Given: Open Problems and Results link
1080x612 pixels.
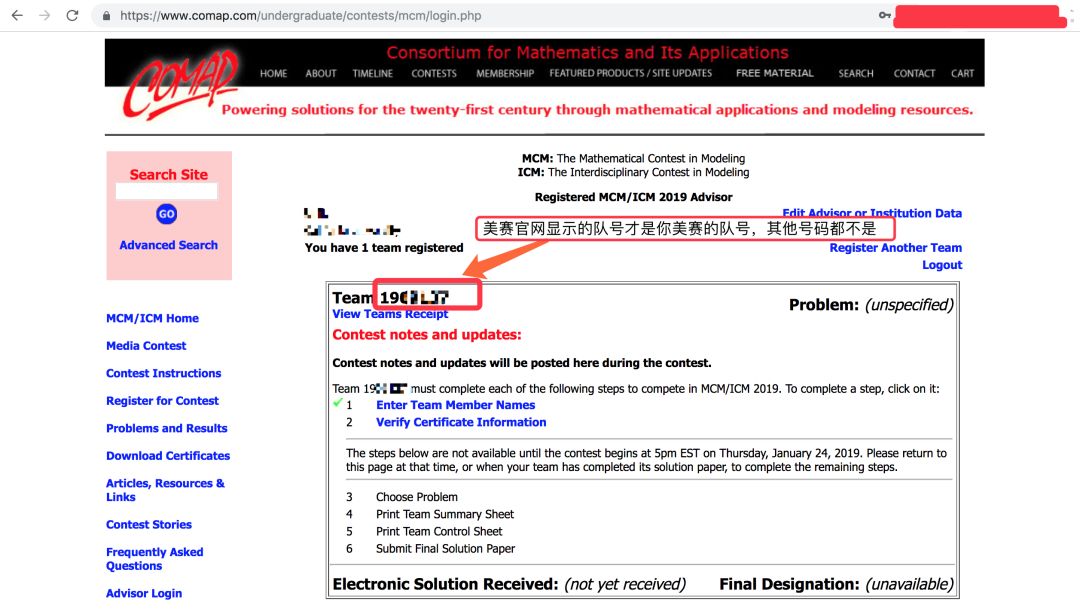Looking at the screenshot, I should point(167,428).
